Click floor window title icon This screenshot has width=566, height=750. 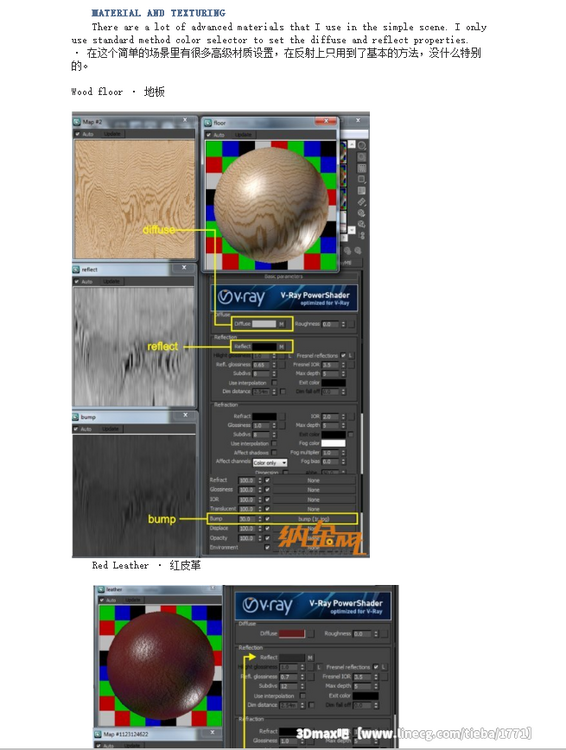pyautogui.click(x=209, y=123)
